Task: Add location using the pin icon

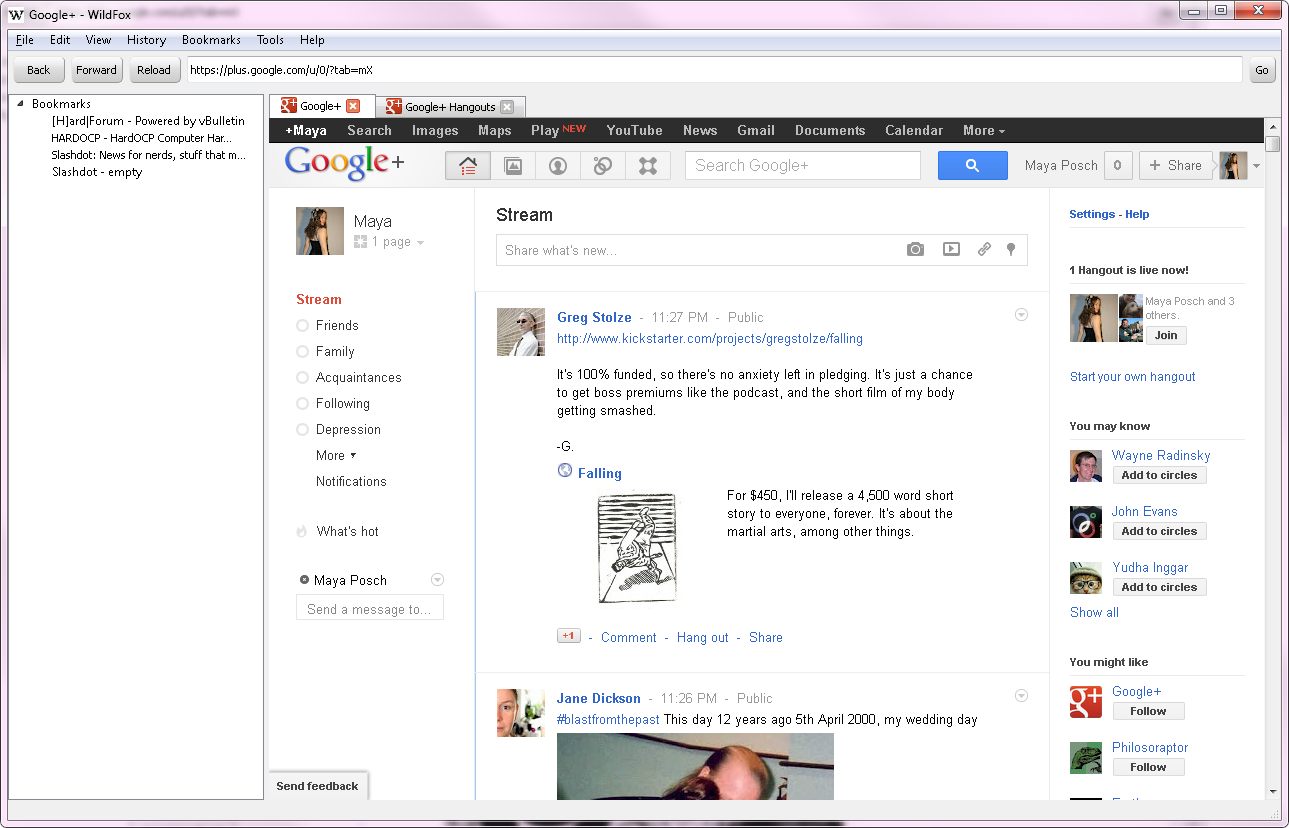Action: pyautogui.click(x=1011, y=250)
